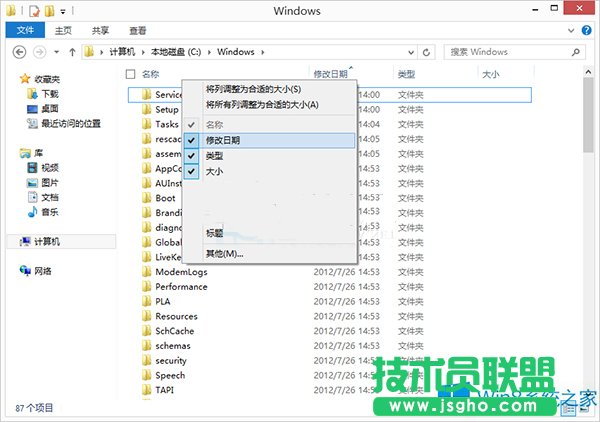The image size is (600, 422).
Task: Click the folder icon in address bar
Action: pyautogui.click(x=89, y=52)
